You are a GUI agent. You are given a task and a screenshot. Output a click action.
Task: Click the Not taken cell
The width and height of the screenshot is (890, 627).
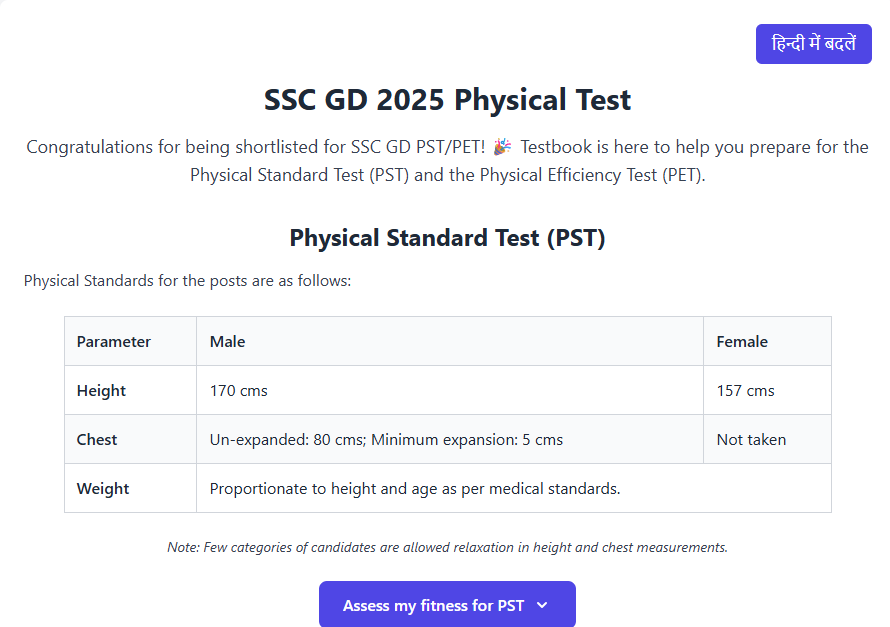tap(751, 439)
